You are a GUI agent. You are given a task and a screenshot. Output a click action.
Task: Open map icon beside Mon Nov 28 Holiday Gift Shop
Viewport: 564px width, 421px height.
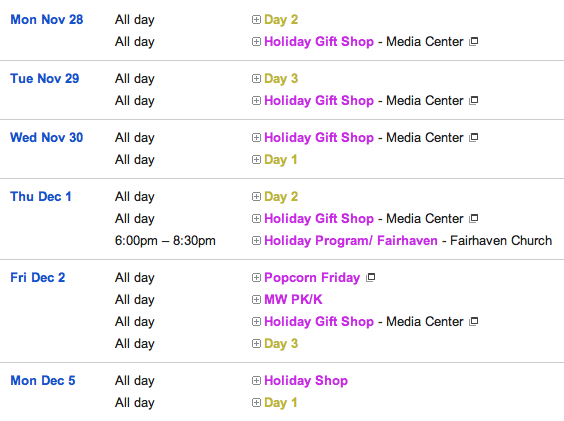point(474,41)
